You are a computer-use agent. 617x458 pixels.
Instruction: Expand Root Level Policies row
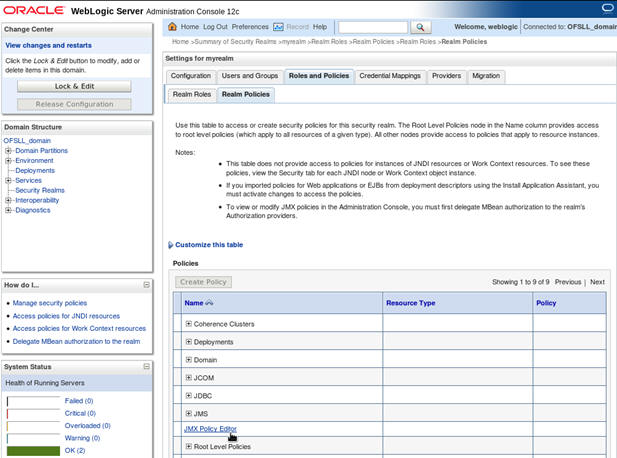pos(188,446)
